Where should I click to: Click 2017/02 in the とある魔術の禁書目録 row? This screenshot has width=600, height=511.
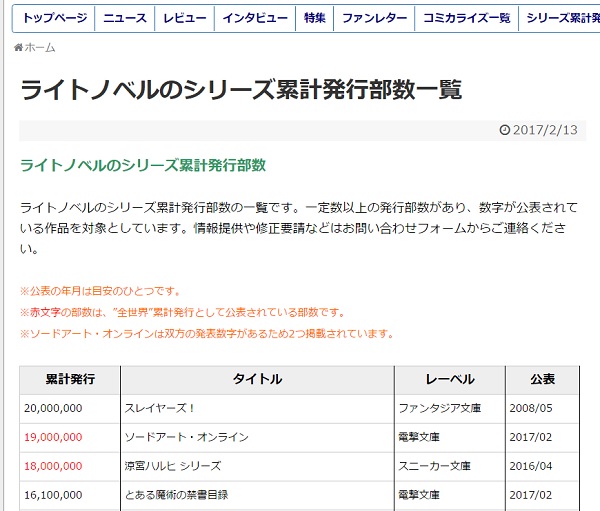(x=542, y=495)
